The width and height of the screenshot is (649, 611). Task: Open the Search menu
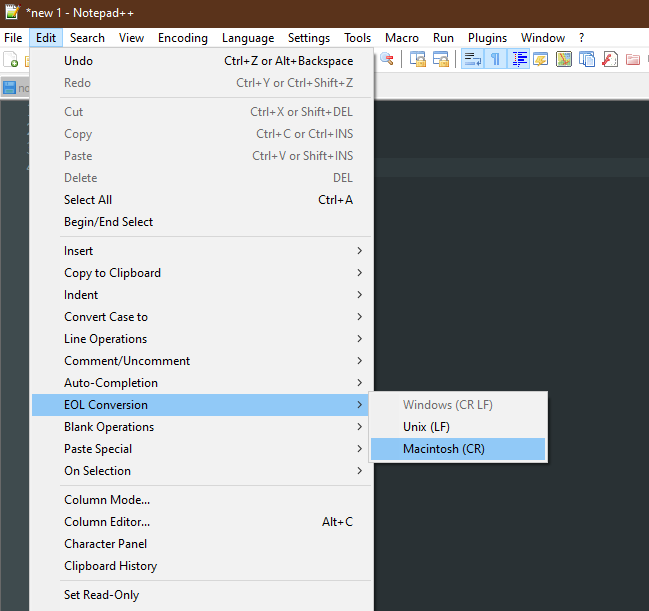click(87, 38)
